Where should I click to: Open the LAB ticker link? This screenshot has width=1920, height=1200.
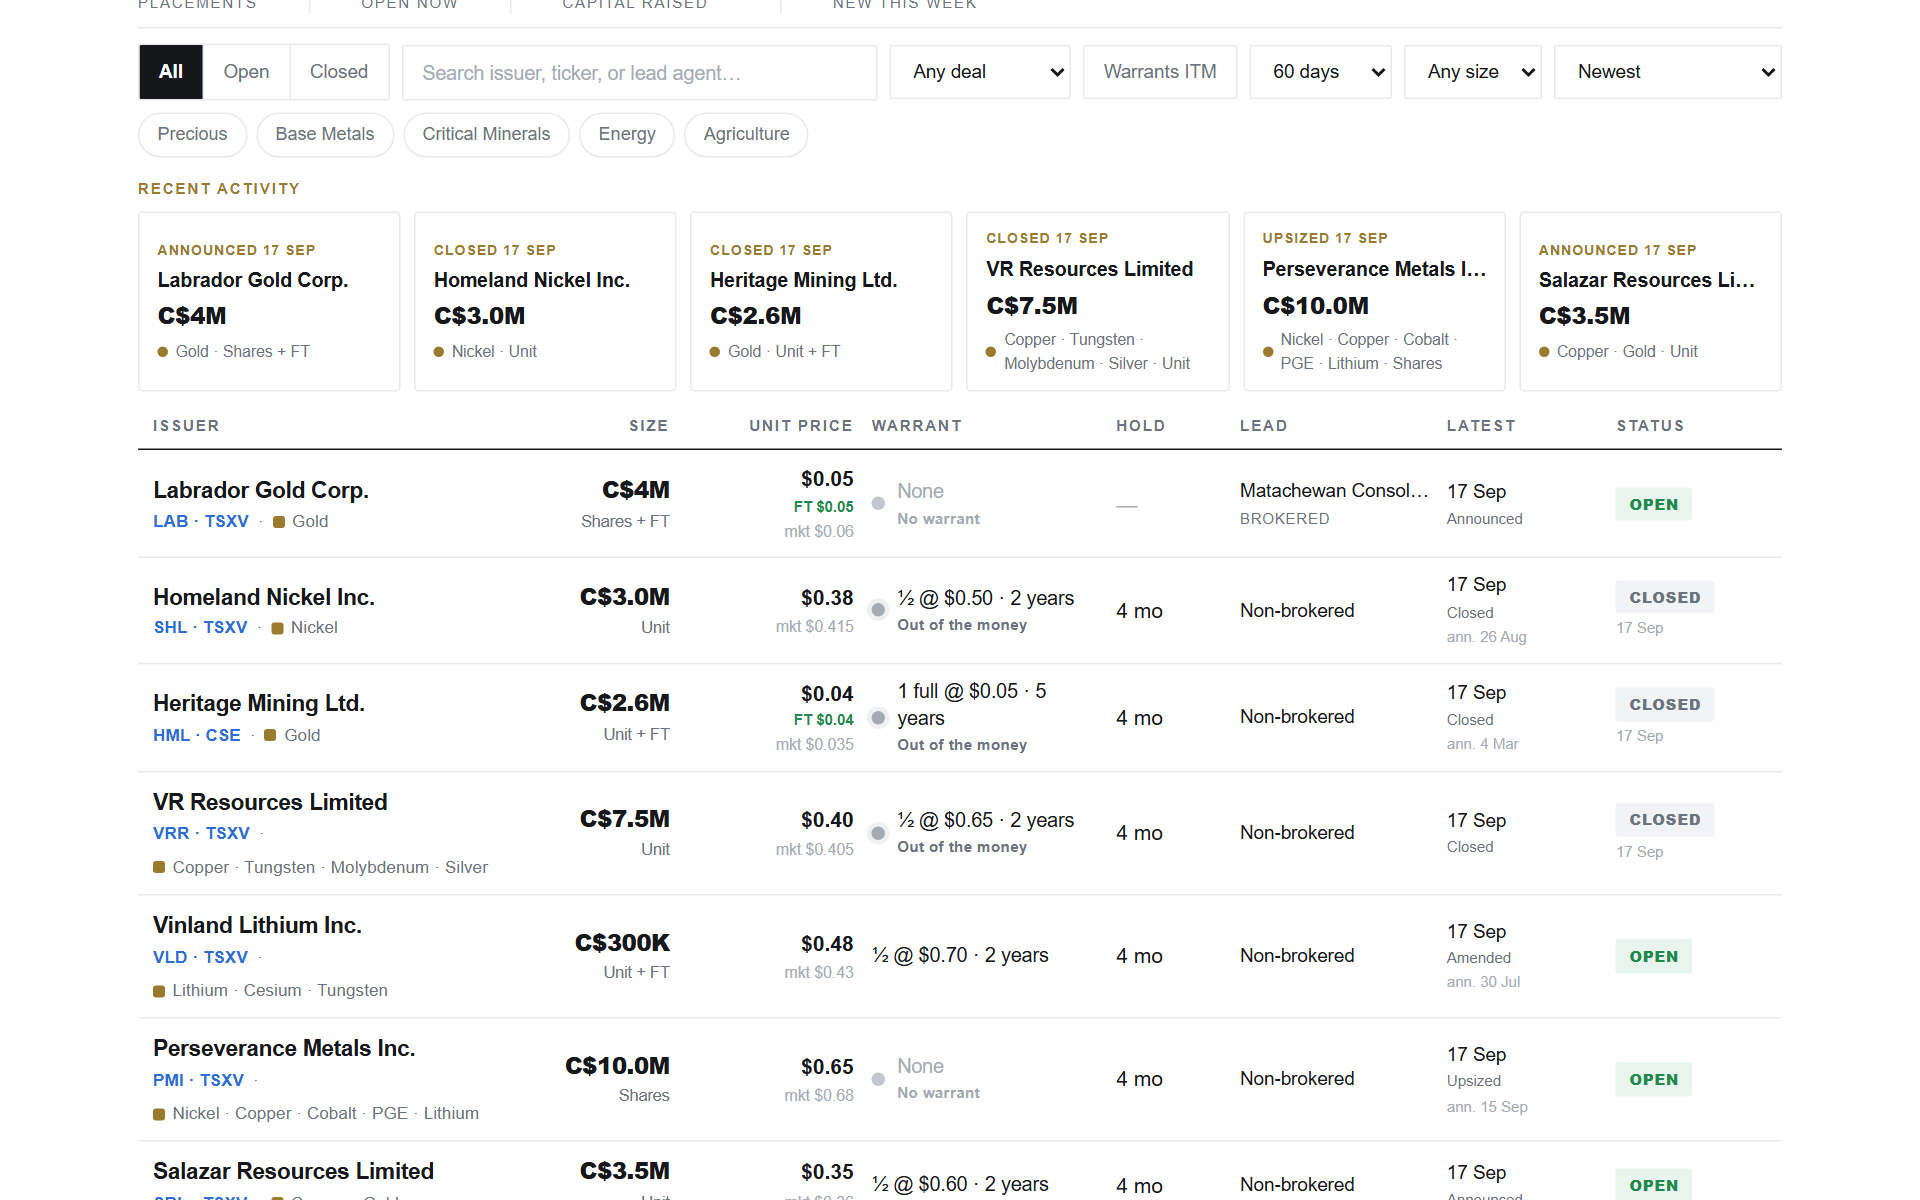pos(170,521)
